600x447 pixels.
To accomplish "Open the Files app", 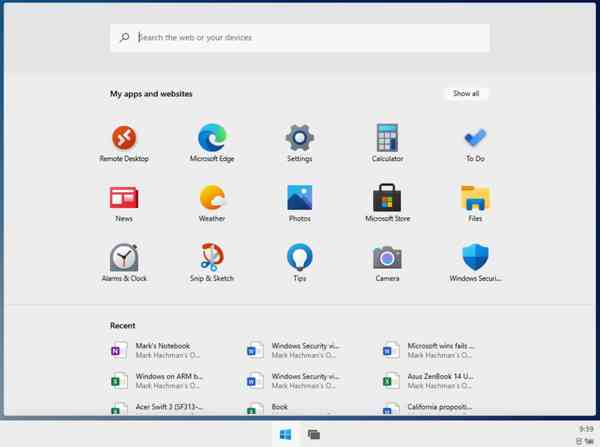I will 475,204.
